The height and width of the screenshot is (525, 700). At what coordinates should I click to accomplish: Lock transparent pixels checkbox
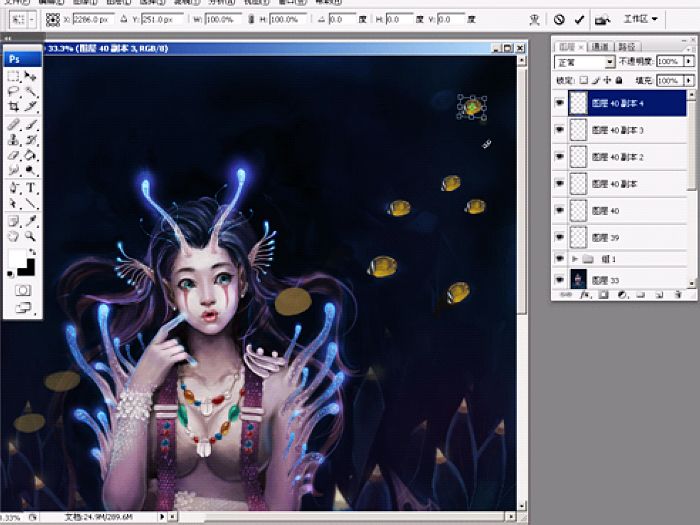583,80
